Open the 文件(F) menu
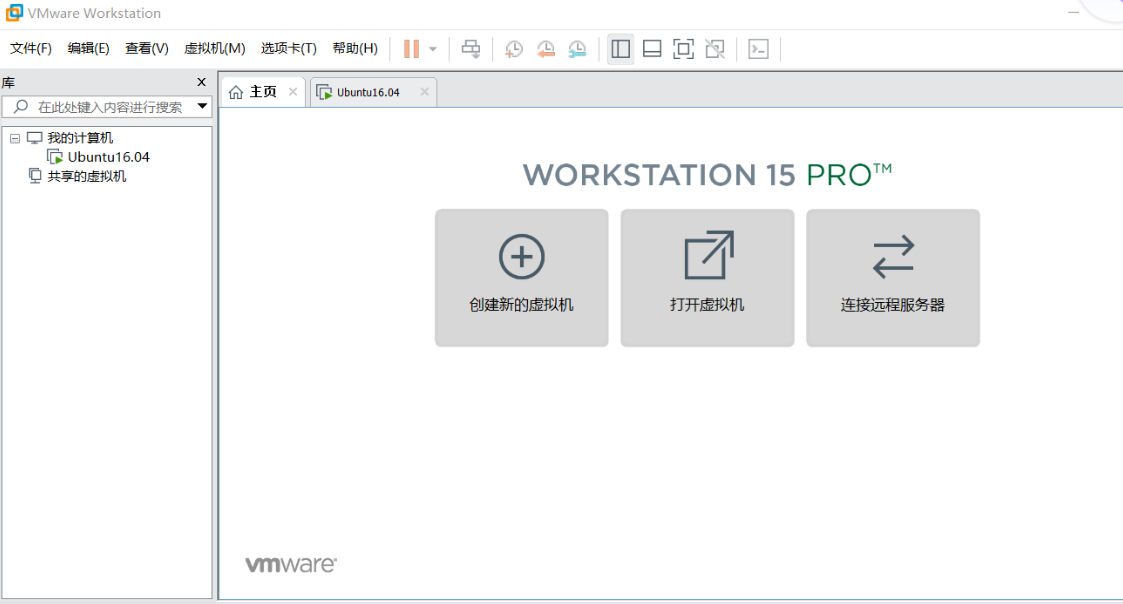Image resolution: width=1123 pixels, height=604 pixels. coord(31,48)
